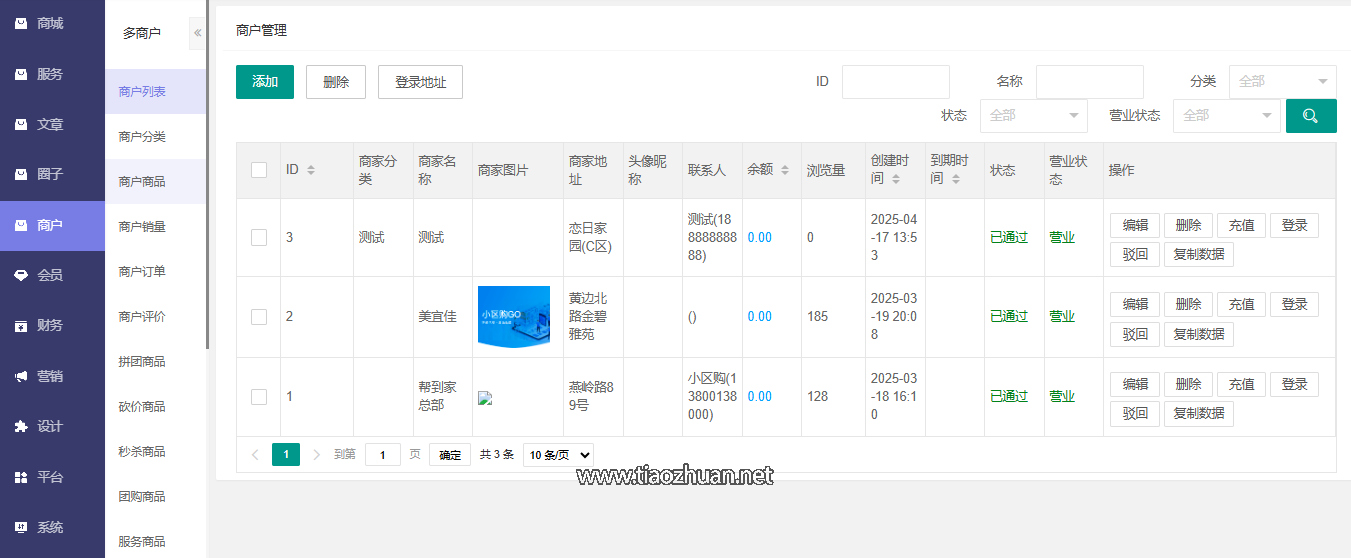Click the 名称 search input field
This screenshot has height=558, width=1351.
pyautogui.click(x=1089, y=82)
